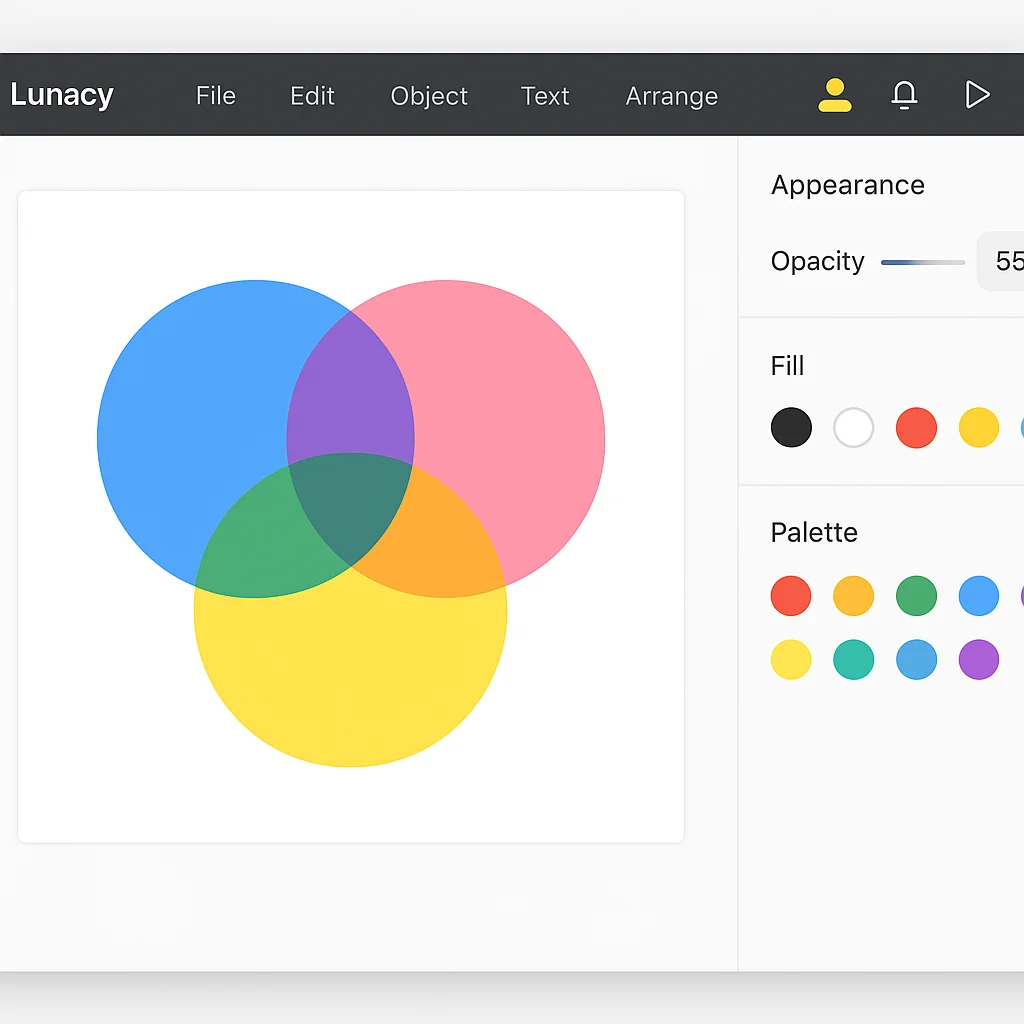The image size is (1024, 1024).
Task: Pick the purple Palette swatch
Action: point(978,659)
